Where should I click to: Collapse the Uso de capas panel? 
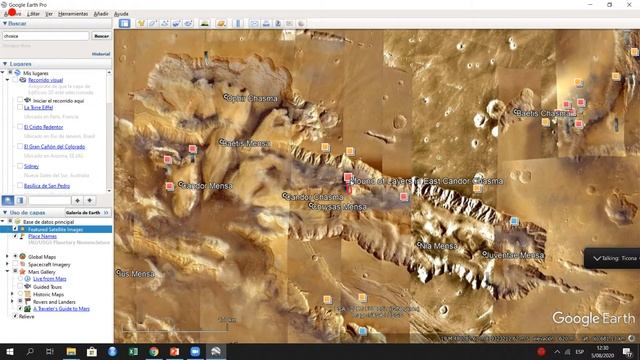5,213
